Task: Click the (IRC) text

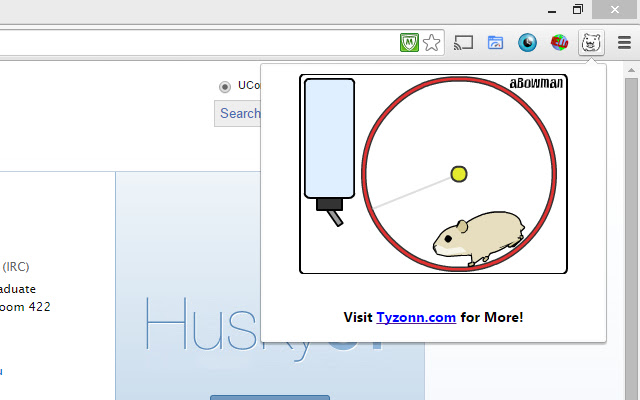Action: click(16, 267)
